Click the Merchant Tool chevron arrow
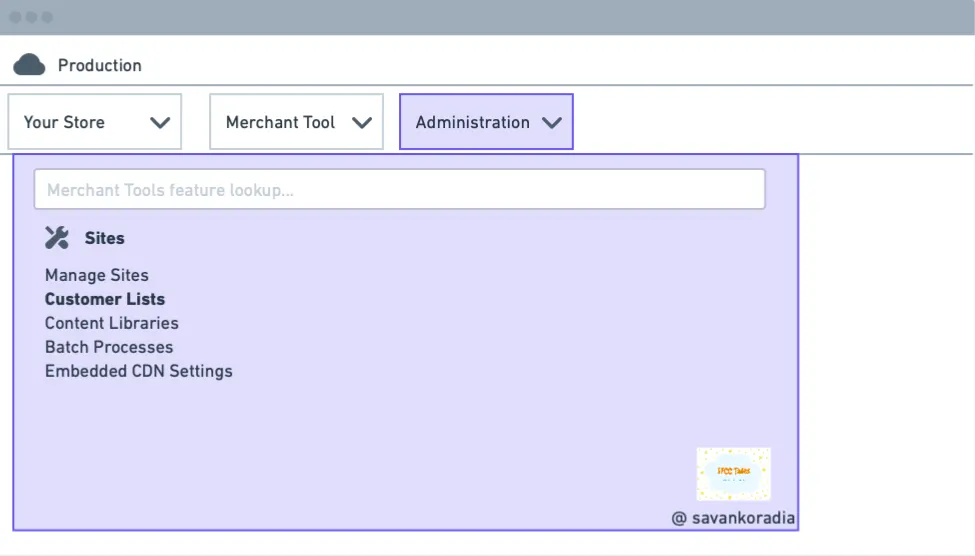This screenshot has height=556, width=975. 362,123
